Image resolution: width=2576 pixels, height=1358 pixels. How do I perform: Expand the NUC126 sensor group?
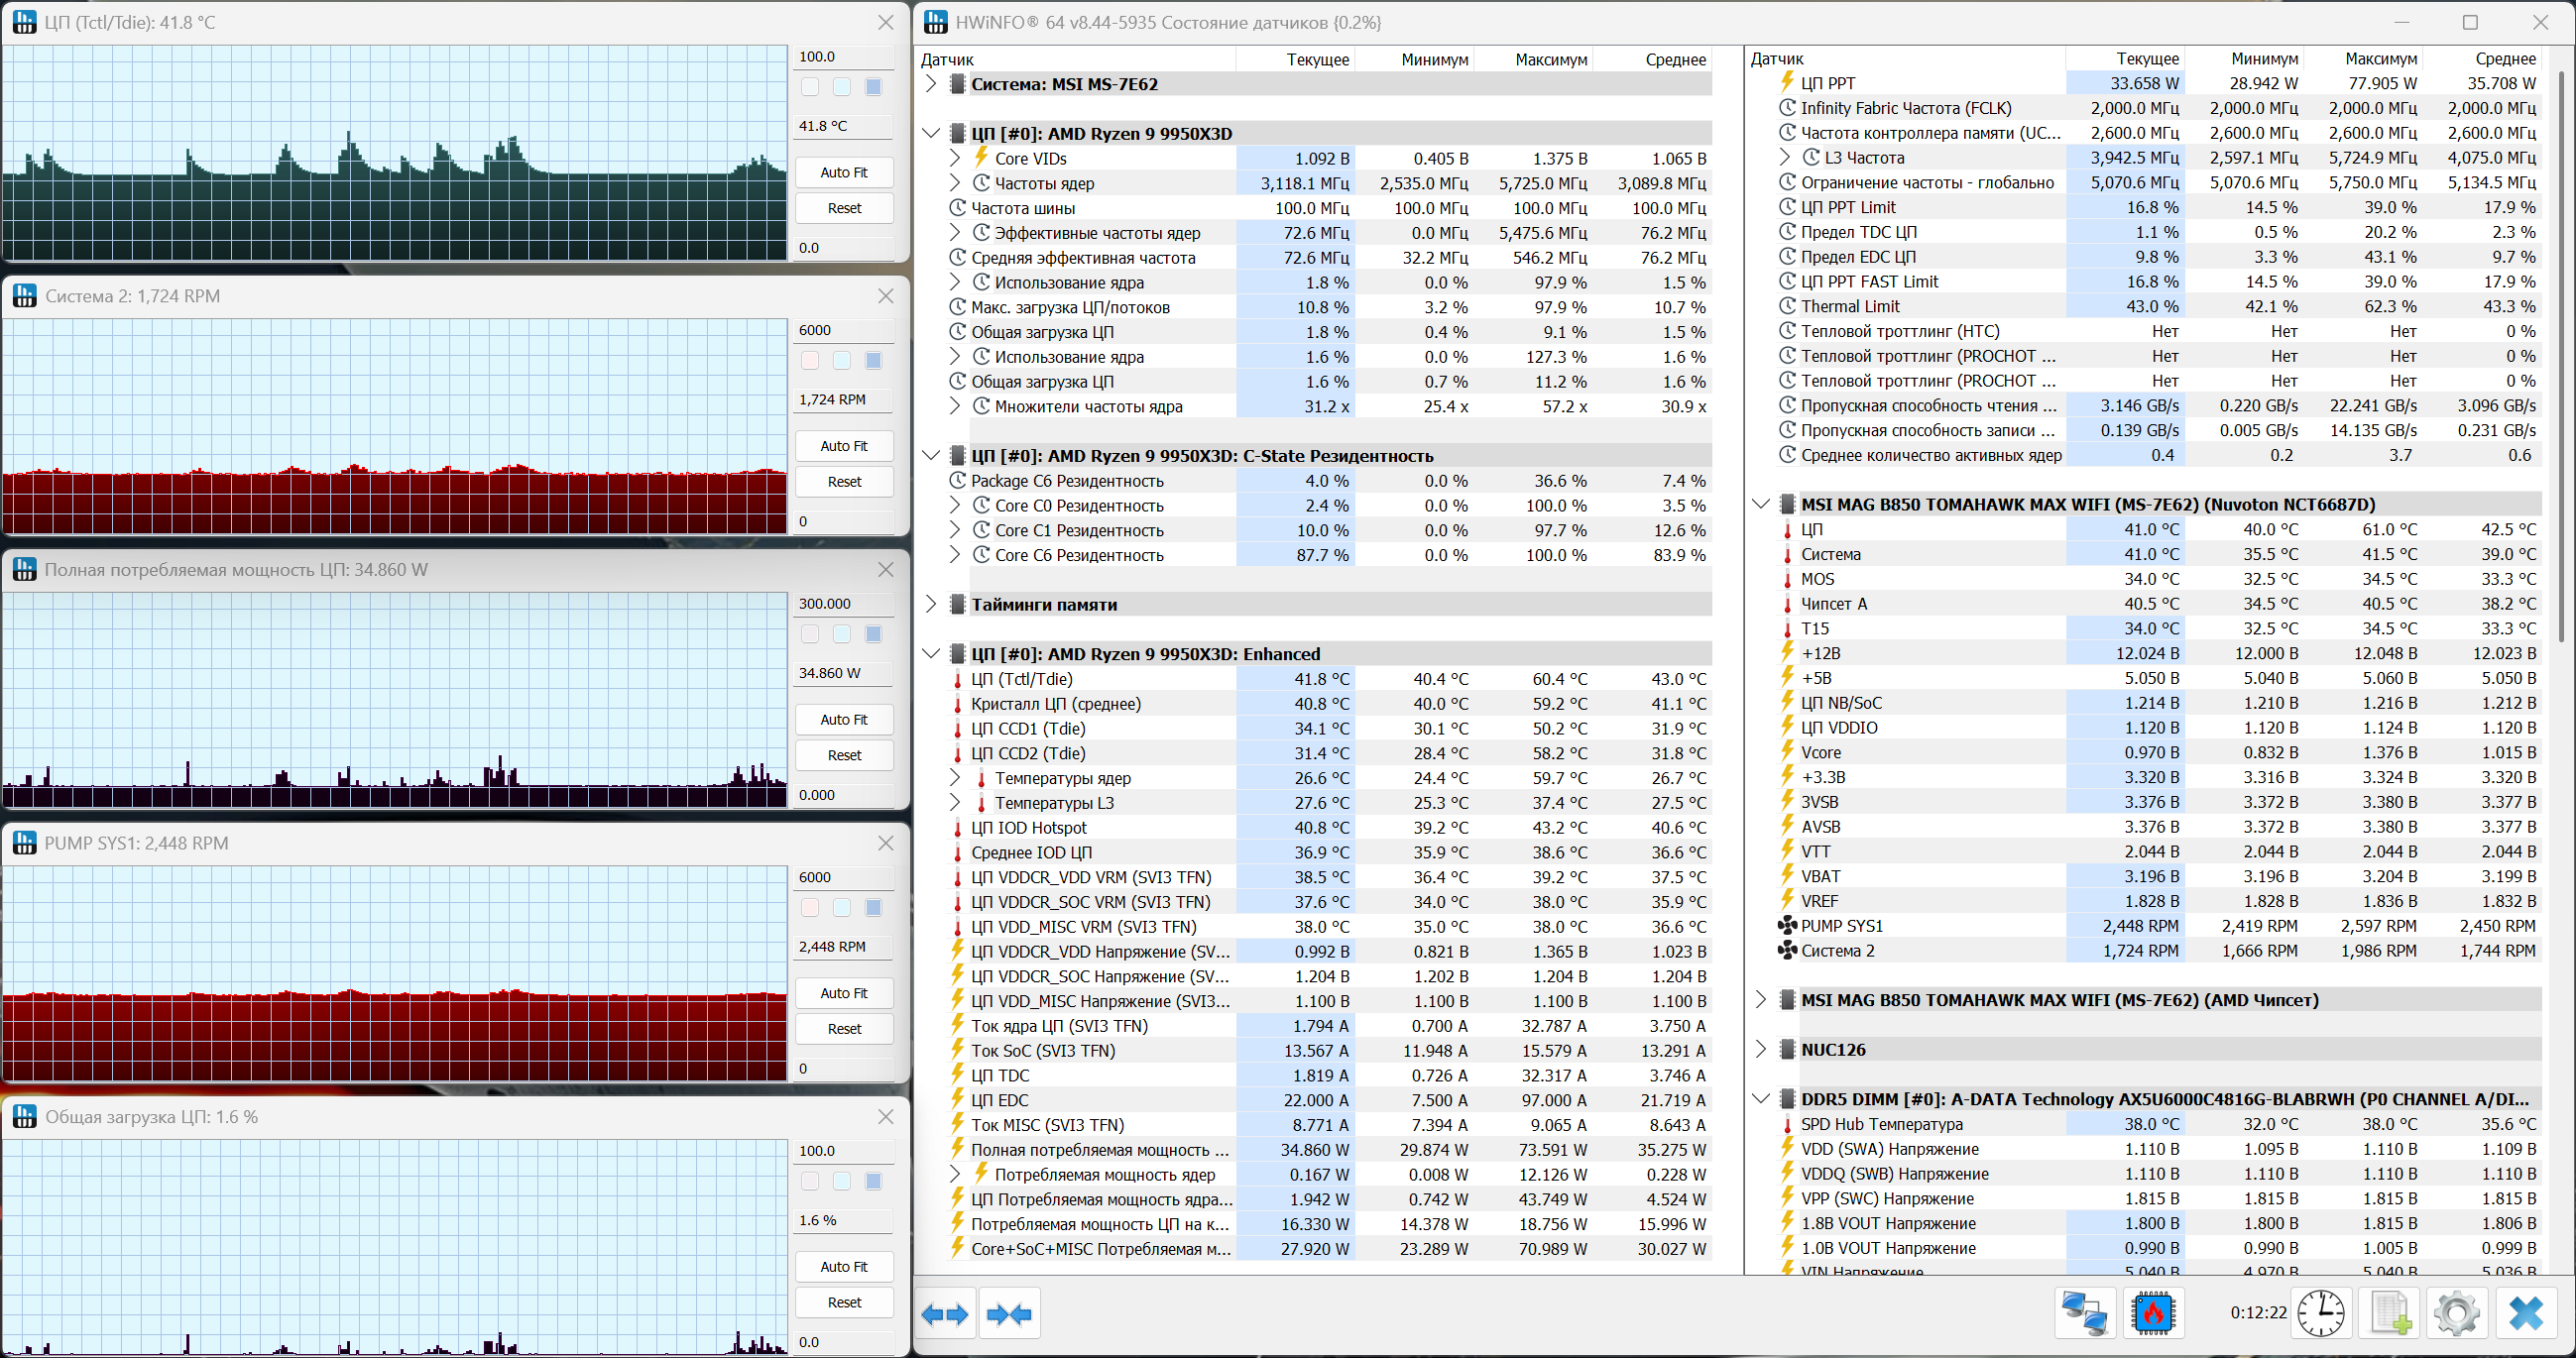tap(1761, 1049)
